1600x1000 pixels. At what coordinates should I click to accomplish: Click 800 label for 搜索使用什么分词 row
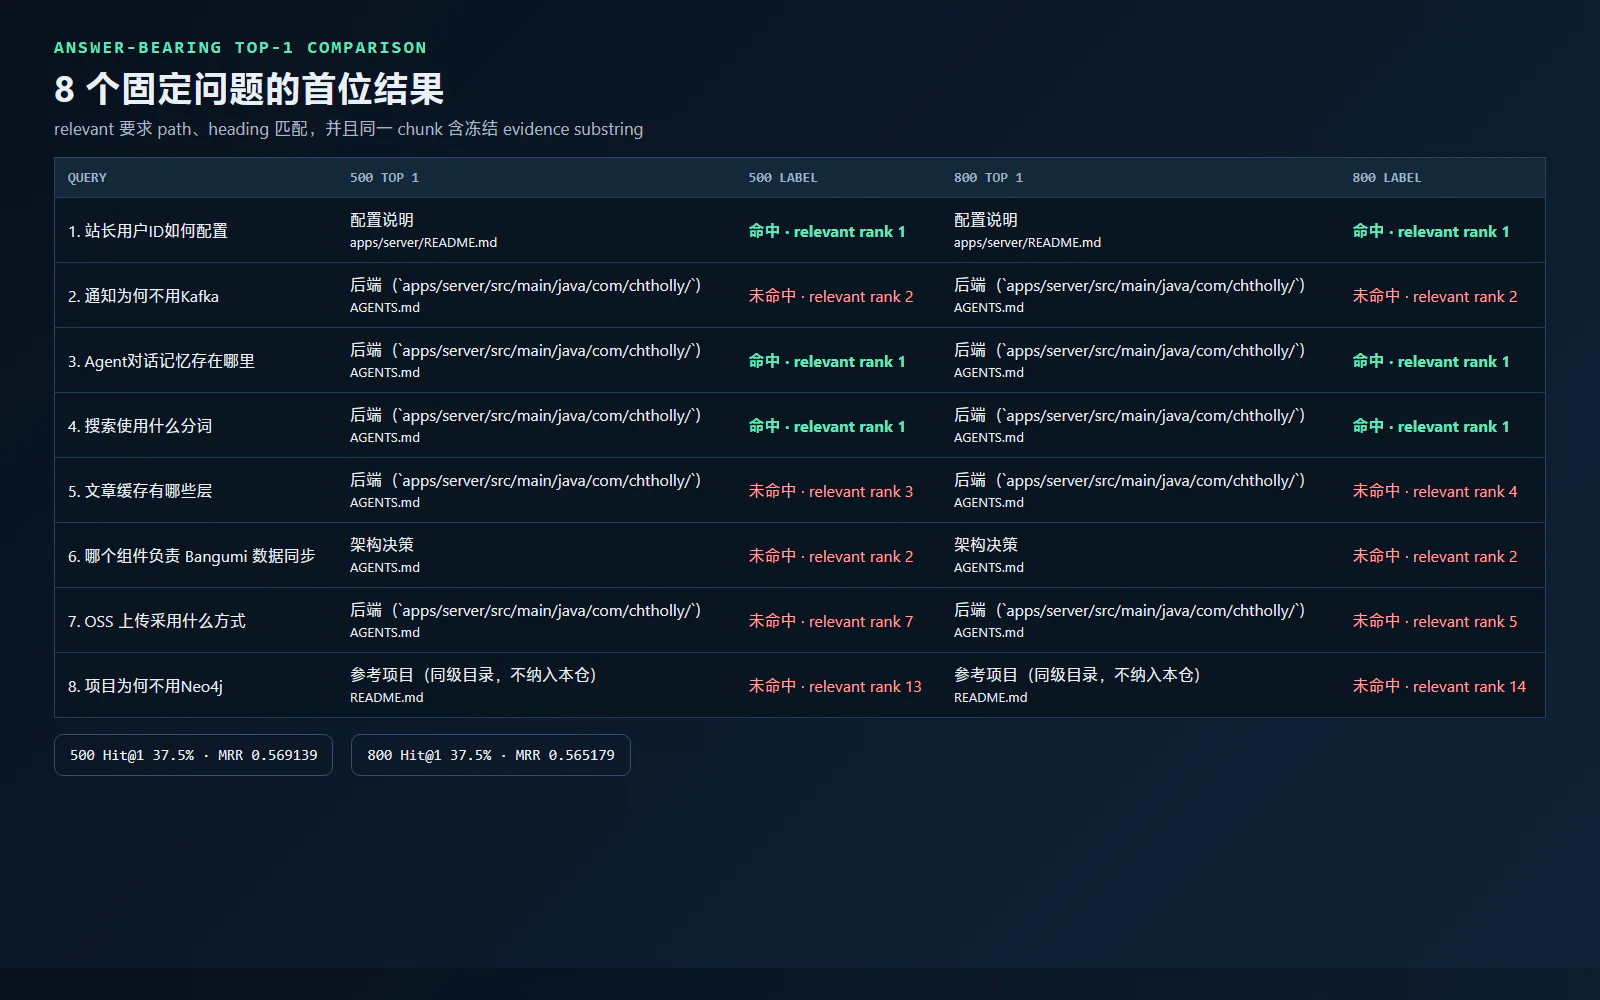[x=1431, y=426]
